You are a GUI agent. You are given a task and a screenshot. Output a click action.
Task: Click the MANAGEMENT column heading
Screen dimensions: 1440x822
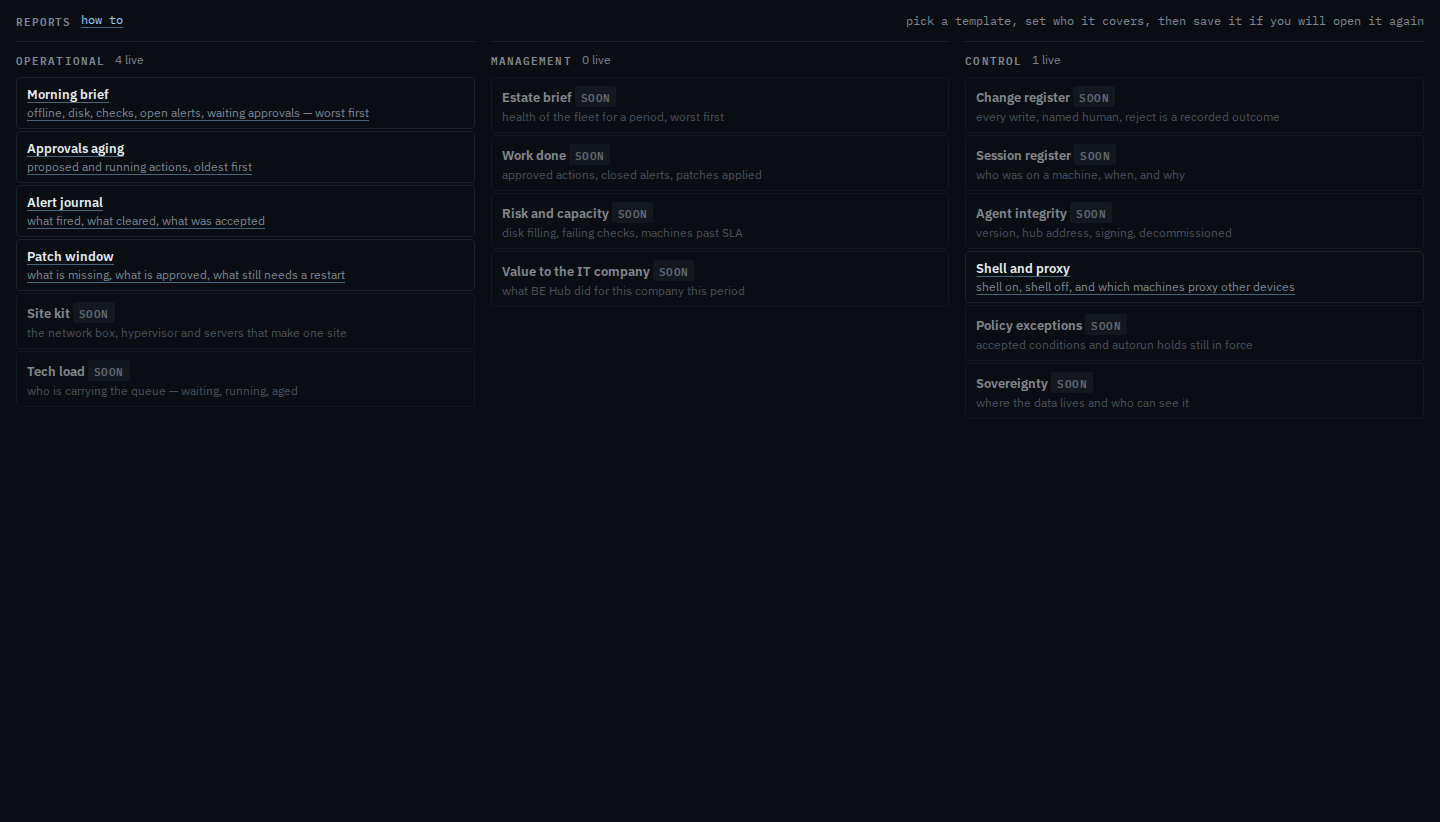point(531,61)
